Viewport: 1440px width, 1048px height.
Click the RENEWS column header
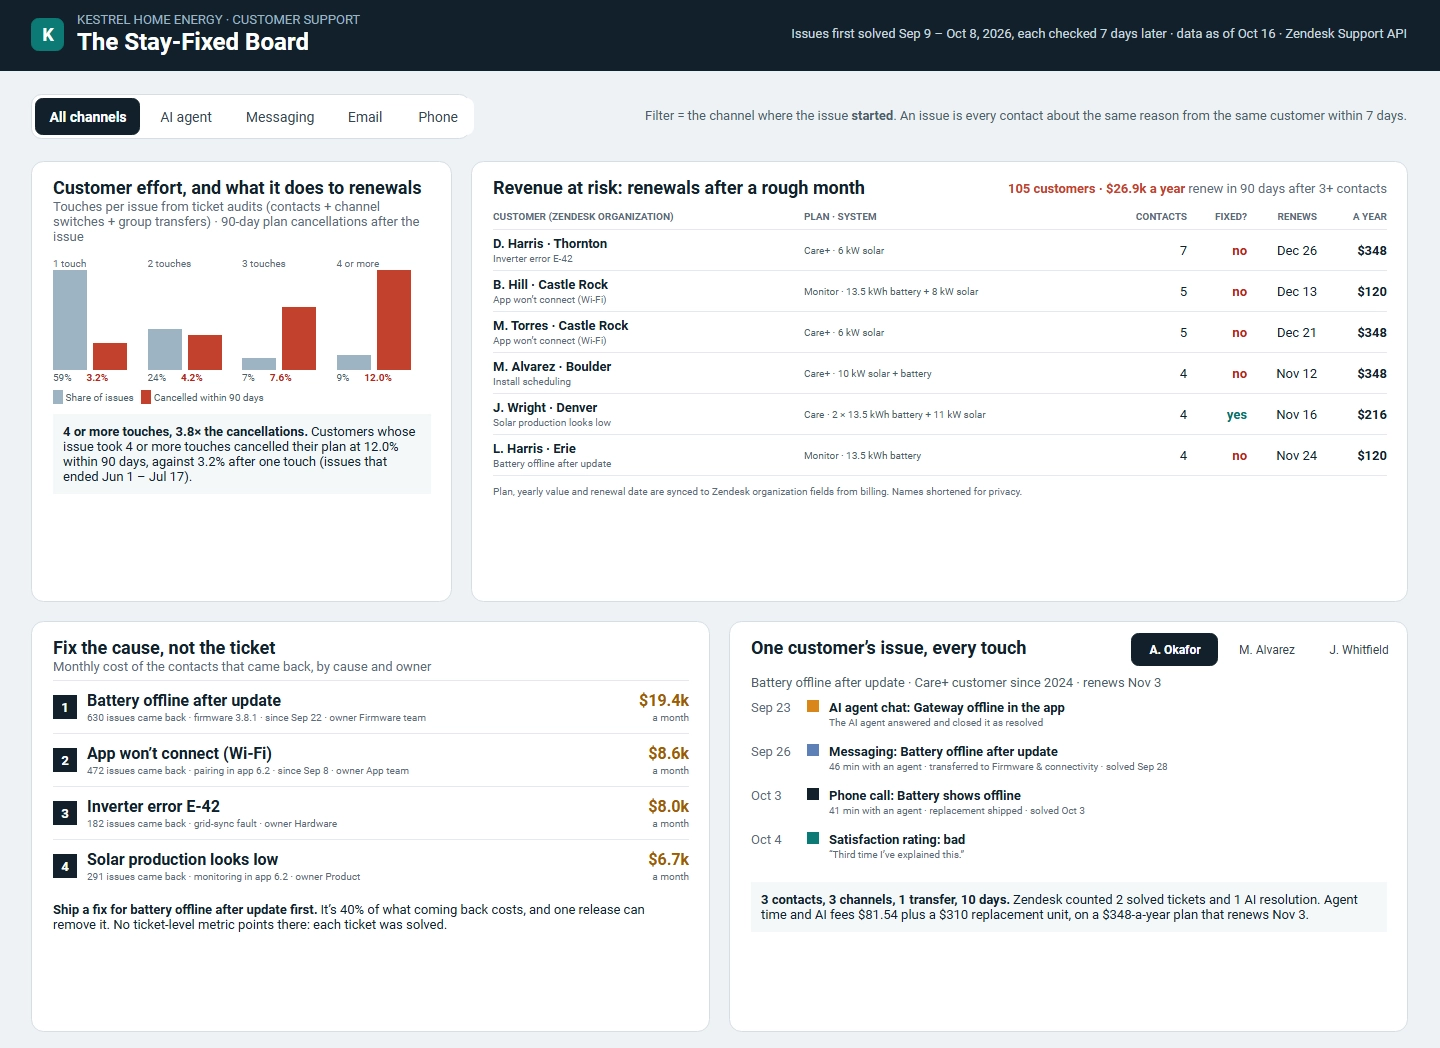pos(1297,216)
